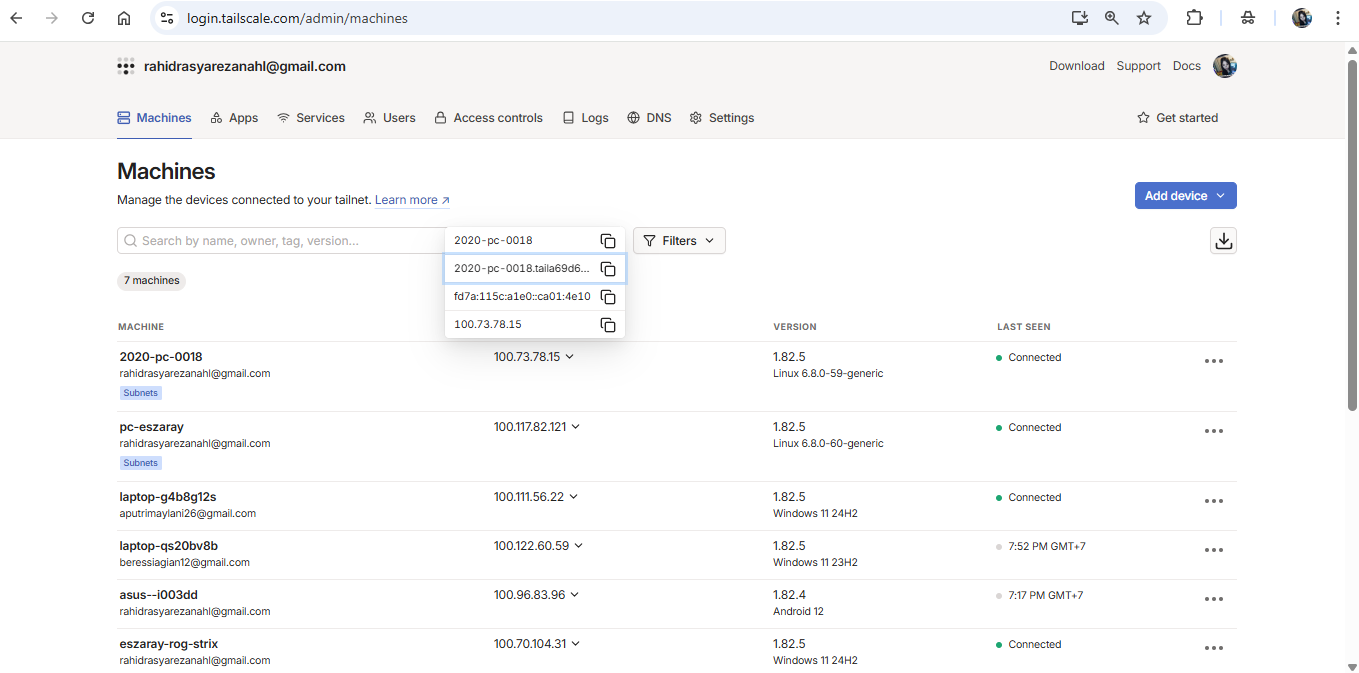The height and width of the screenshot is (673, 1359).
Task: Open options menu for 2020-pc-0018
Action: pyautogui.click(x=1214, y=362)
